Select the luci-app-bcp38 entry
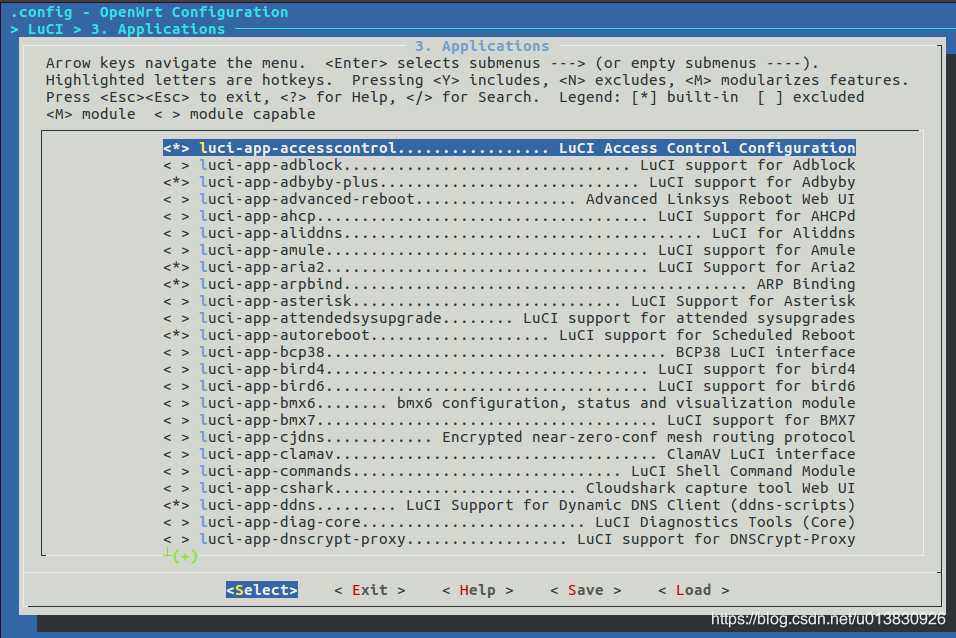The width and height of the screenshot is (956, 638). tap(509, 353)
